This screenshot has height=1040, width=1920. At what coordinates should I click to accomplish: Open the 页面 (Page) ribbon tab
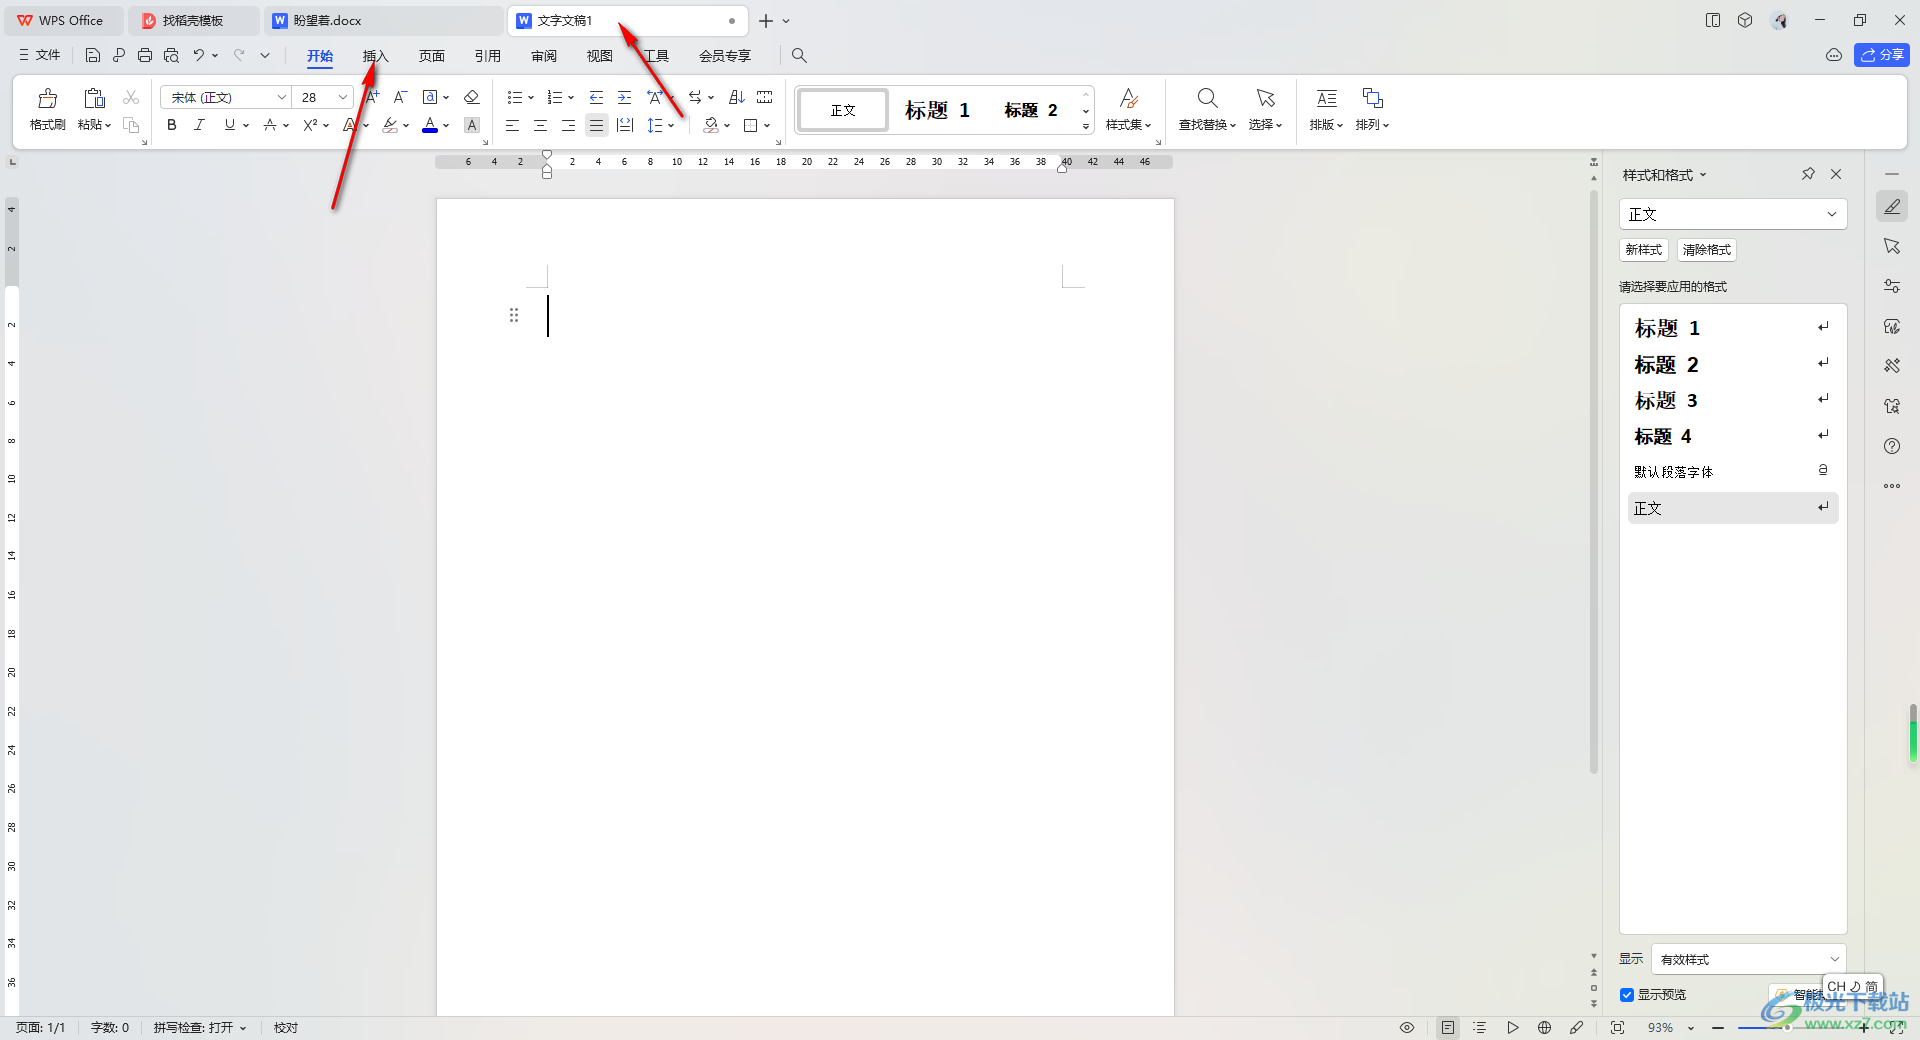431,55
